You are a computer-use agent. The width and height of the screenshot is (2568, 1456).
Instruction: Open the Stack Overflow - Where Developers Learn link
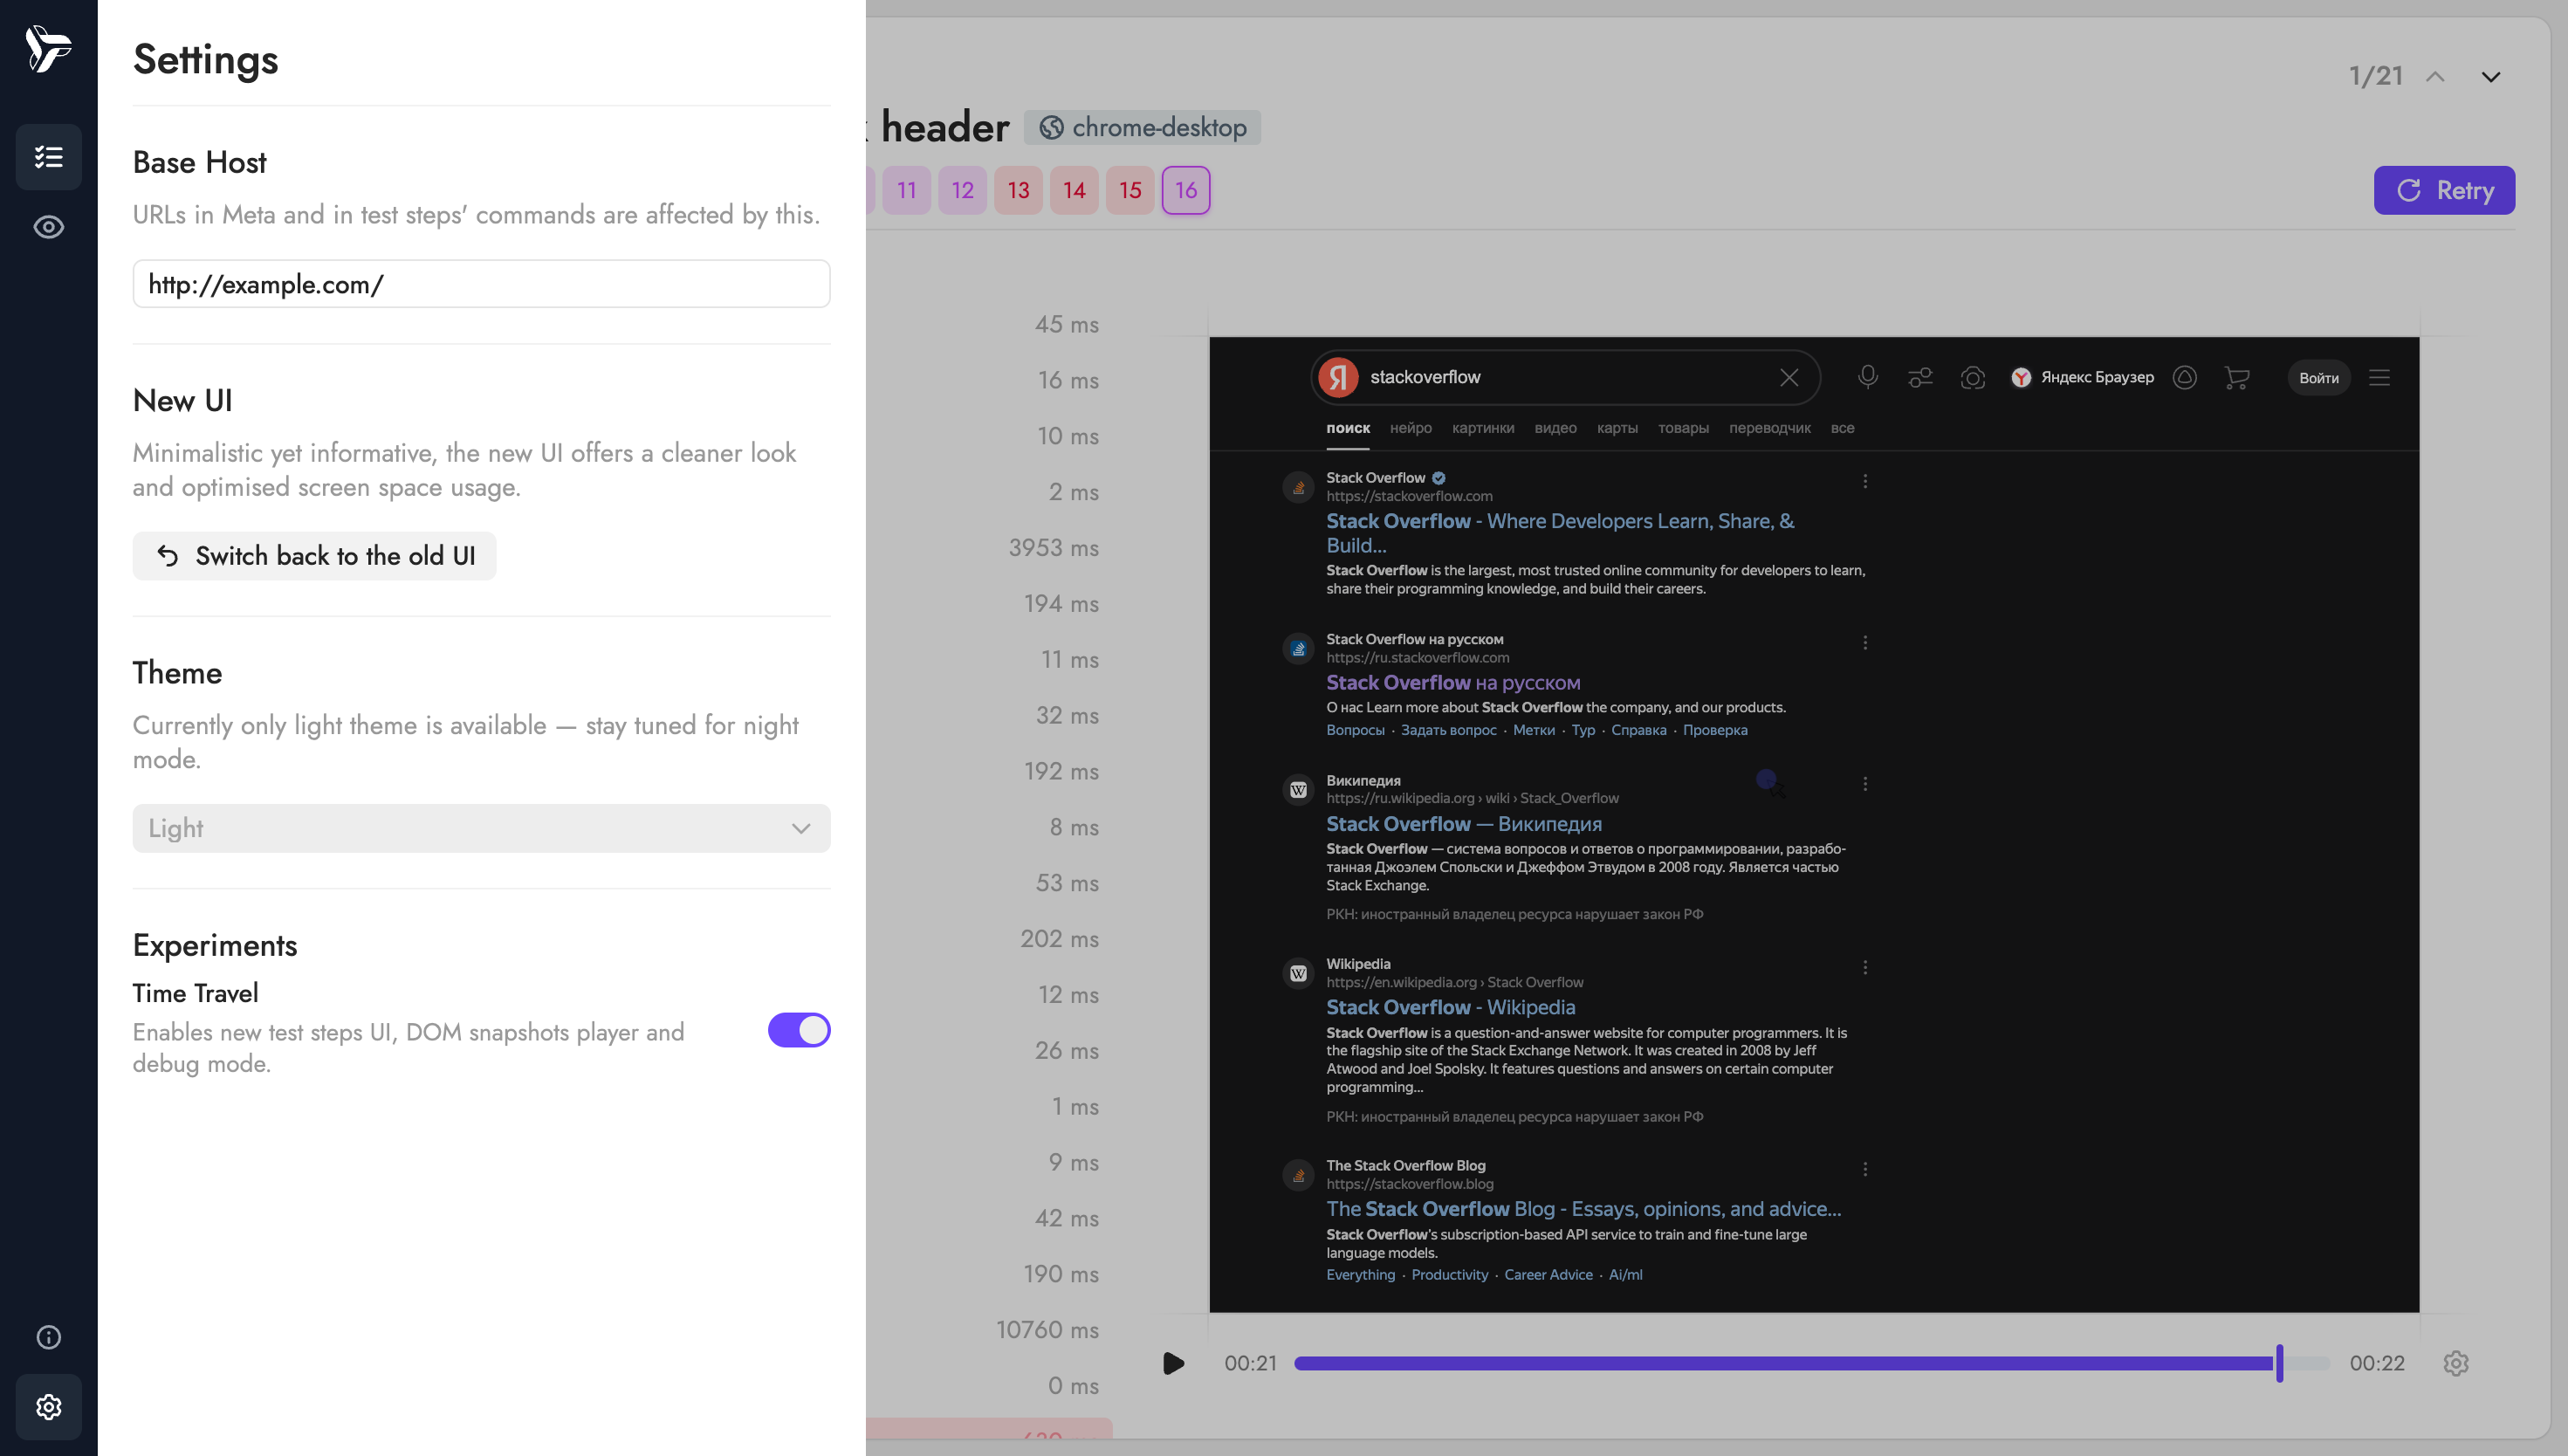pyautogui.click(x=1560, y=533)
